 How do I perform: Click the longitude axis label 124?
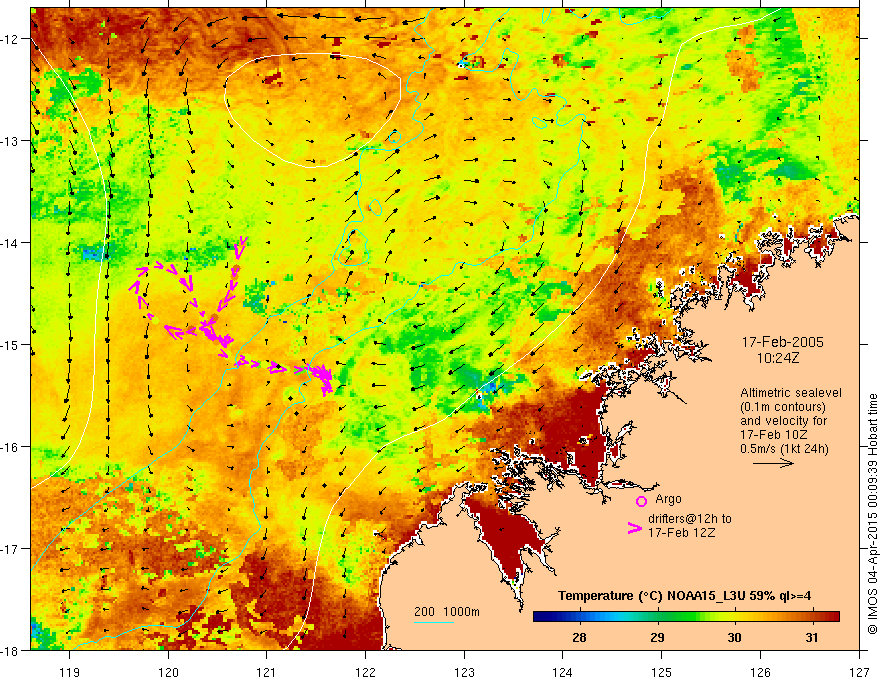point(563,672)
